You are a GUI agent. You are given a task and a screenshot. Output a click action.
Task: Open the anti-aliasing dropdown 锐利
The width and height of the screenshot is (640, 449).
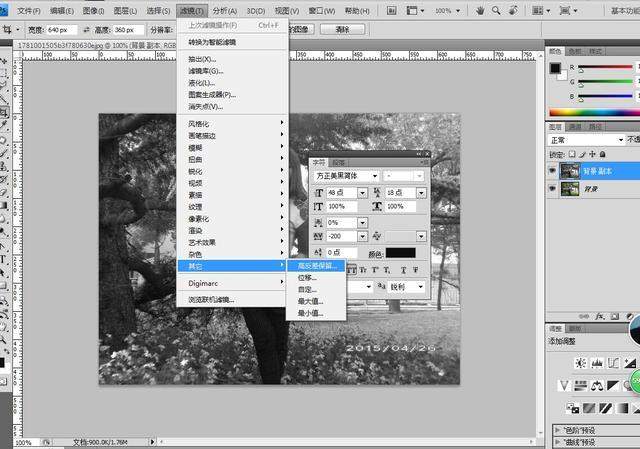tap(406, 287)
